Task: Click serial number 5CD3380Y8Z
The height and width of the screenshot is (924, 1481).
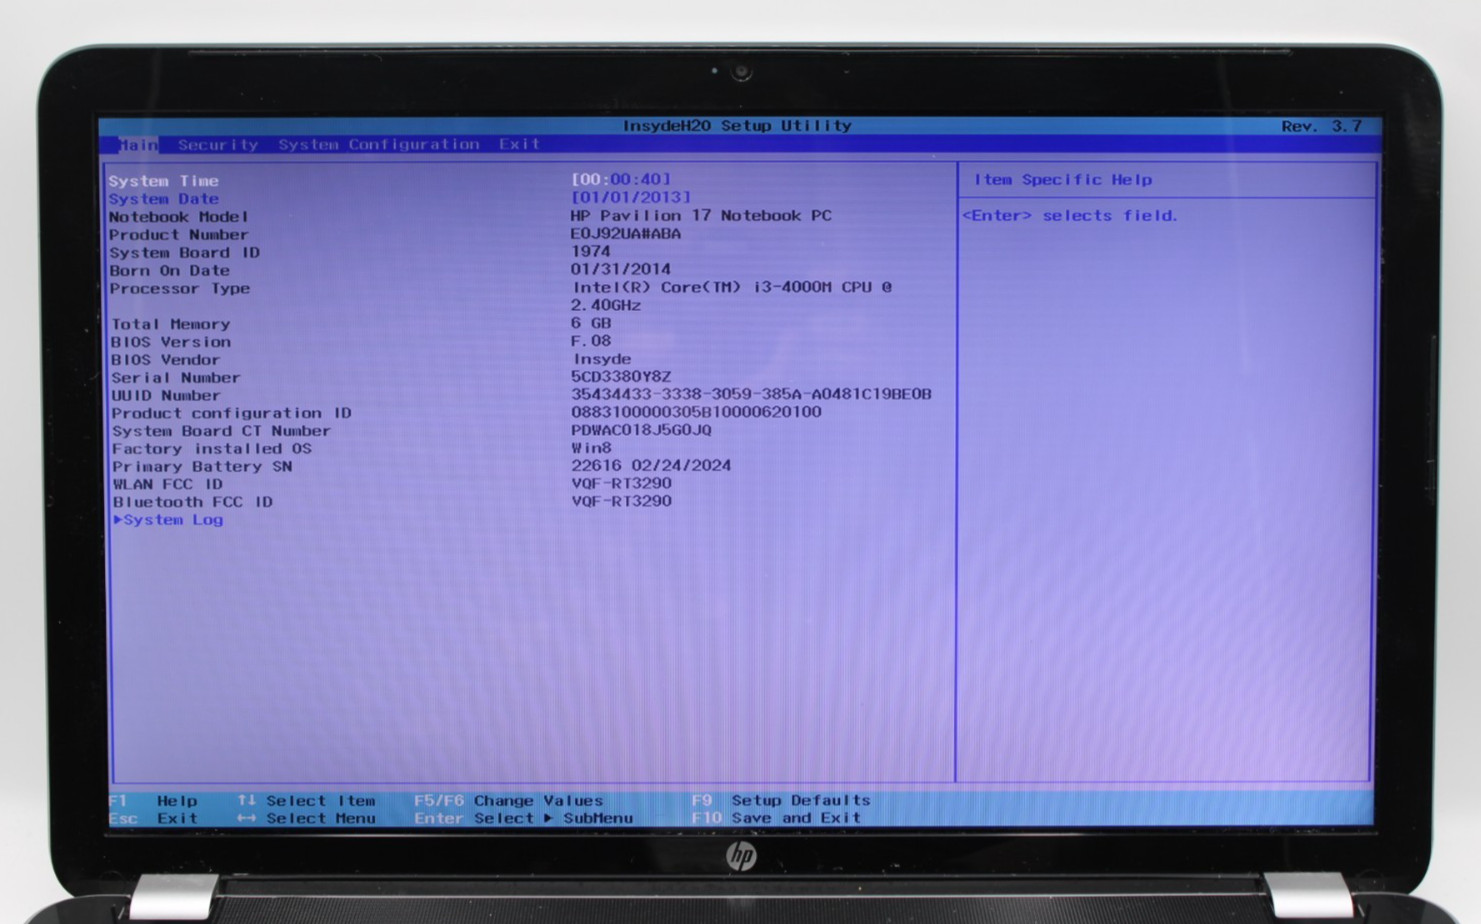Action: (621, 378)
